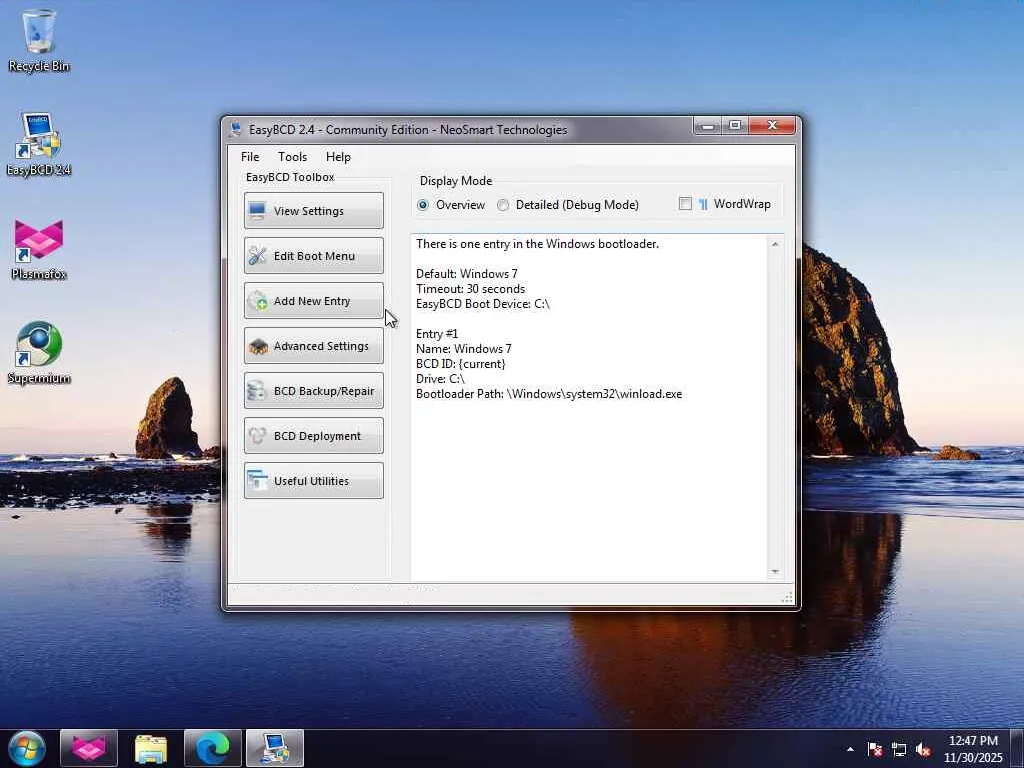The image size is (1024, 768).
Task: Launch Microsoft Edge from the taskbar
Action: pos(213,748)
